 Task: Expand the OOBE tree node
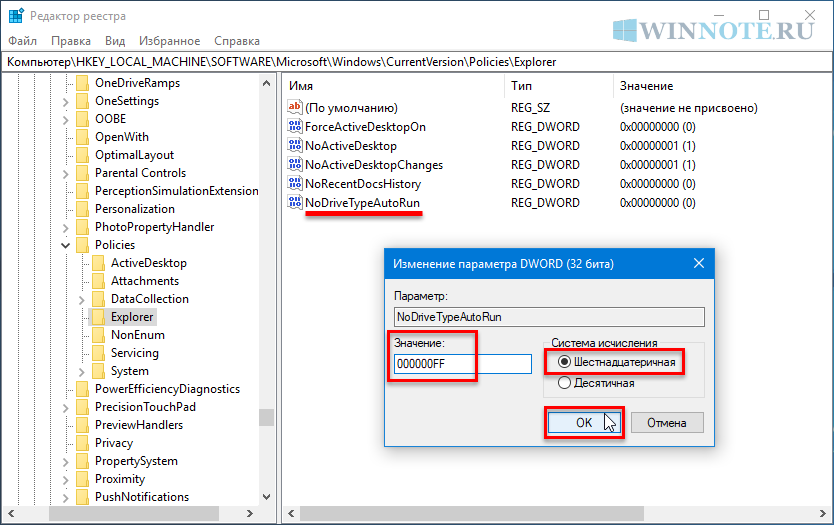(65, 120)
